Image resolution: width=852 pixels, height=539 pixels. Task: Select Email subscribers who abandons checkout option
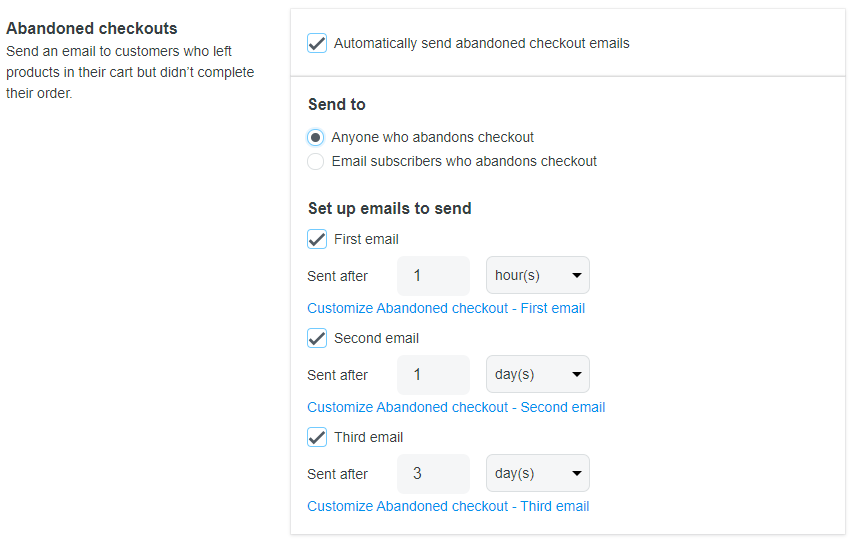coord(316,161)
